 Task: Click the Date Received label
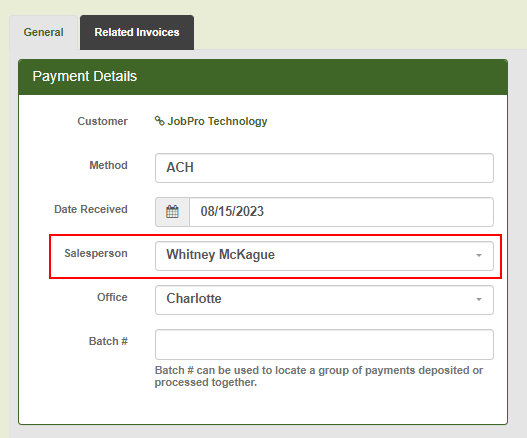click(x=91, y=209)
